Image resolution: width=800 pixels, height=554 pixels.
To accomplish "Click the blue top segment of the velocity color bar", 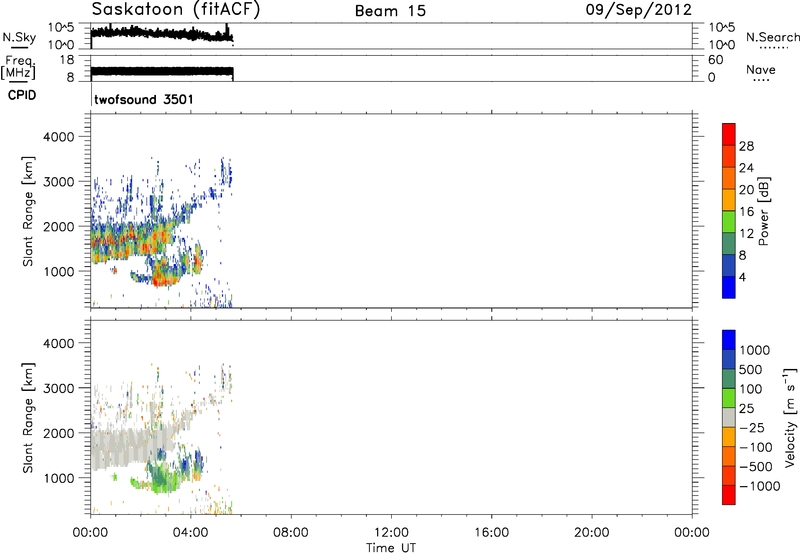I will [729, 340].
